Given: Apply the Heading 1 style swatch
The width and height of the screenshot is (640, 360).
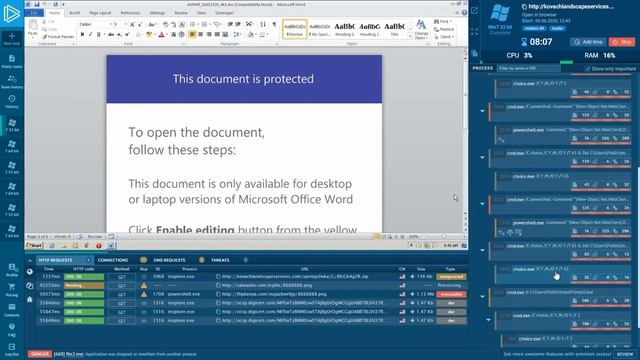Looking at the screenshot, I should 344,29.
